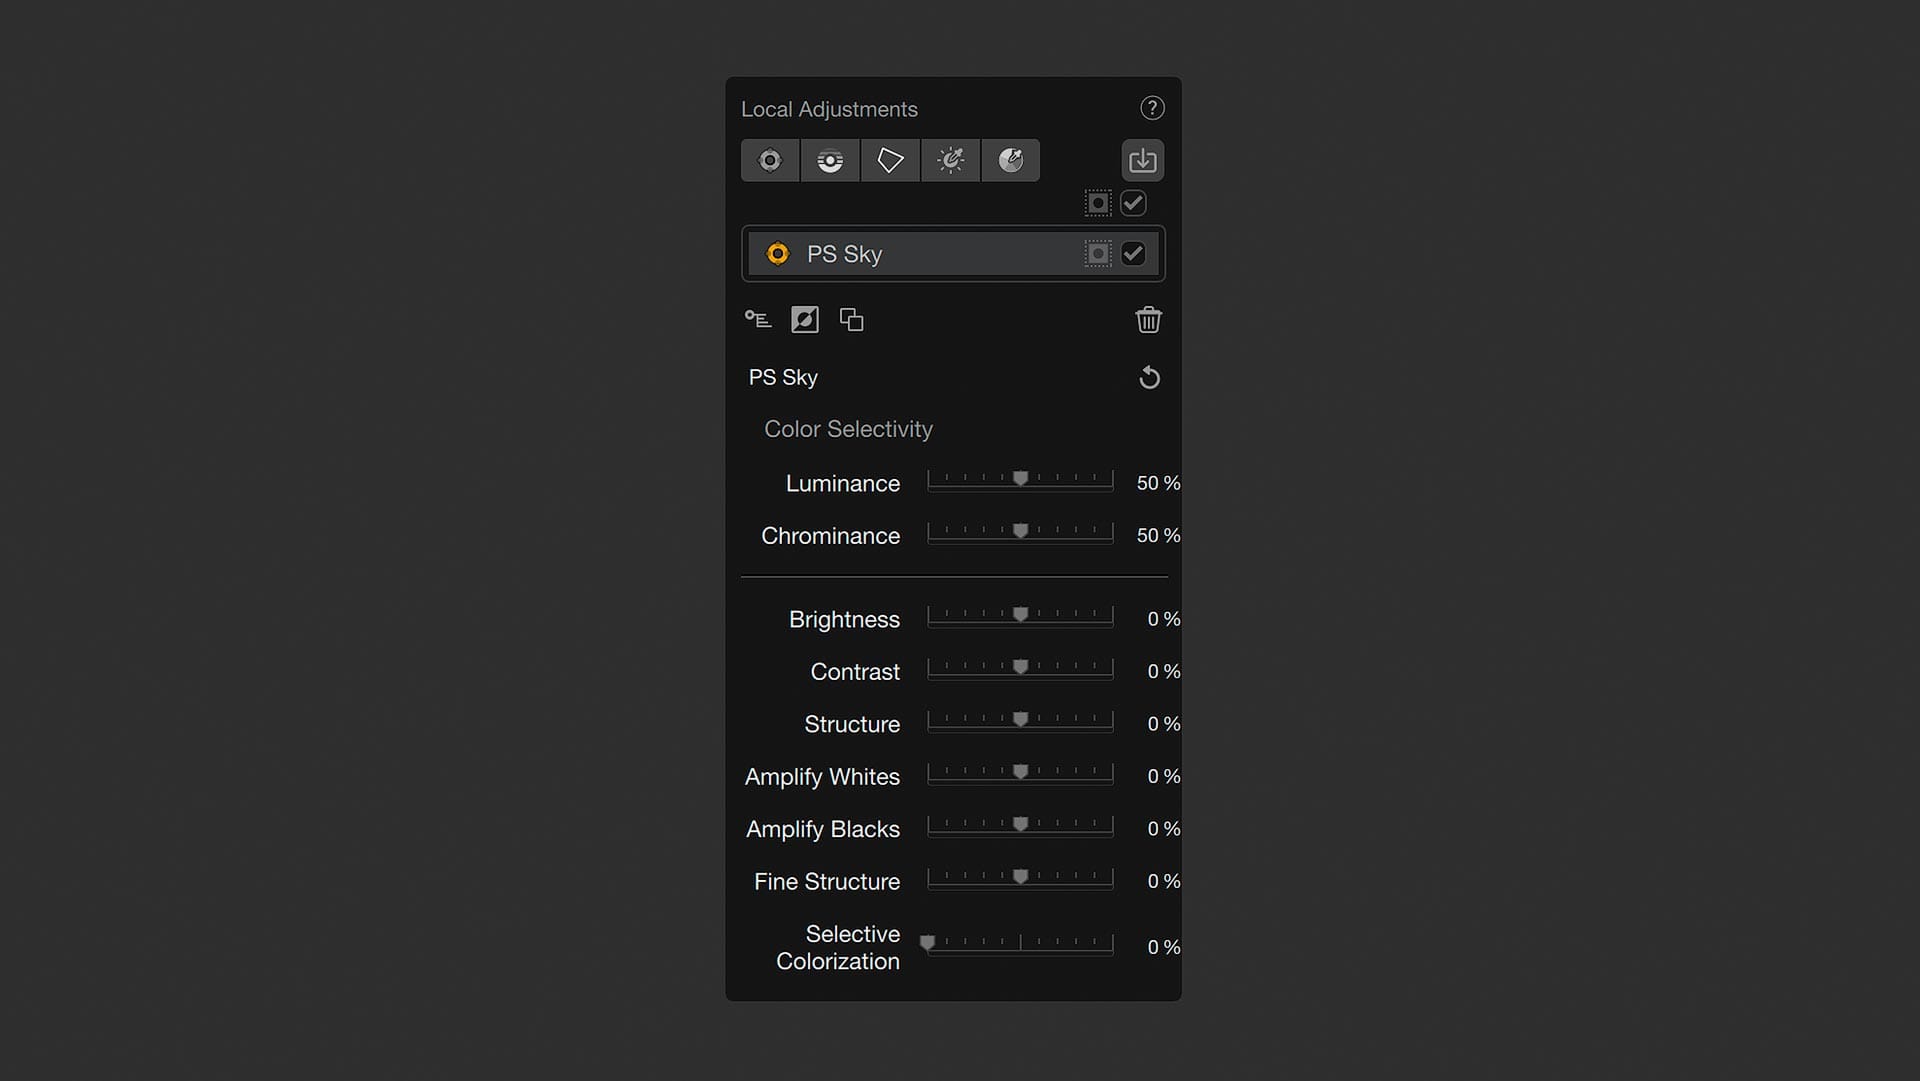Click the Amplify Blacks slider
This screenshot has width=1920, height=1081.
coord(1020,827)
